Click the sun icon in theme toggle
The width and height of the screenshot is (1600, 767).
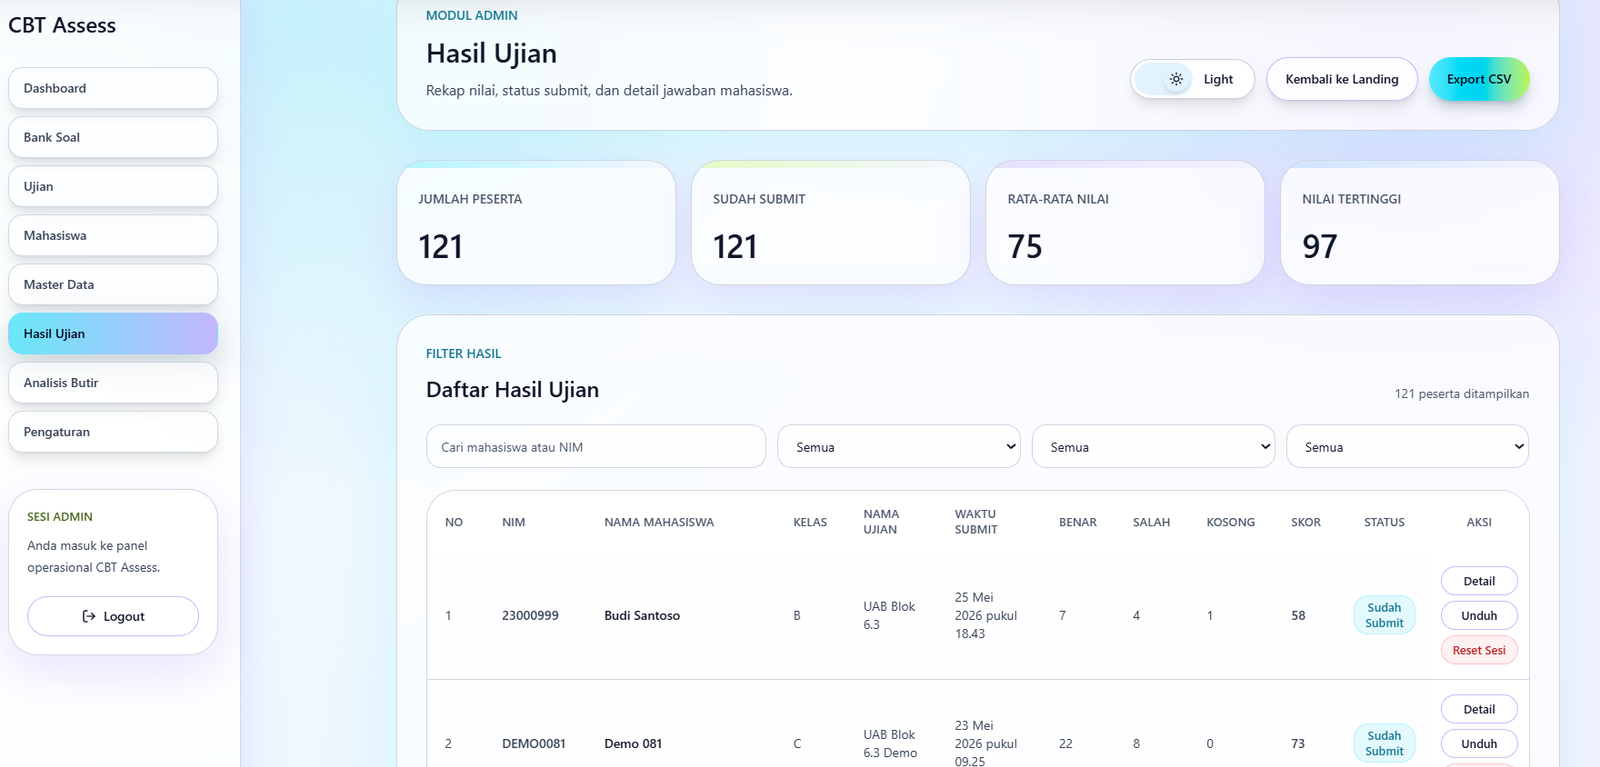coord(1176,79)
